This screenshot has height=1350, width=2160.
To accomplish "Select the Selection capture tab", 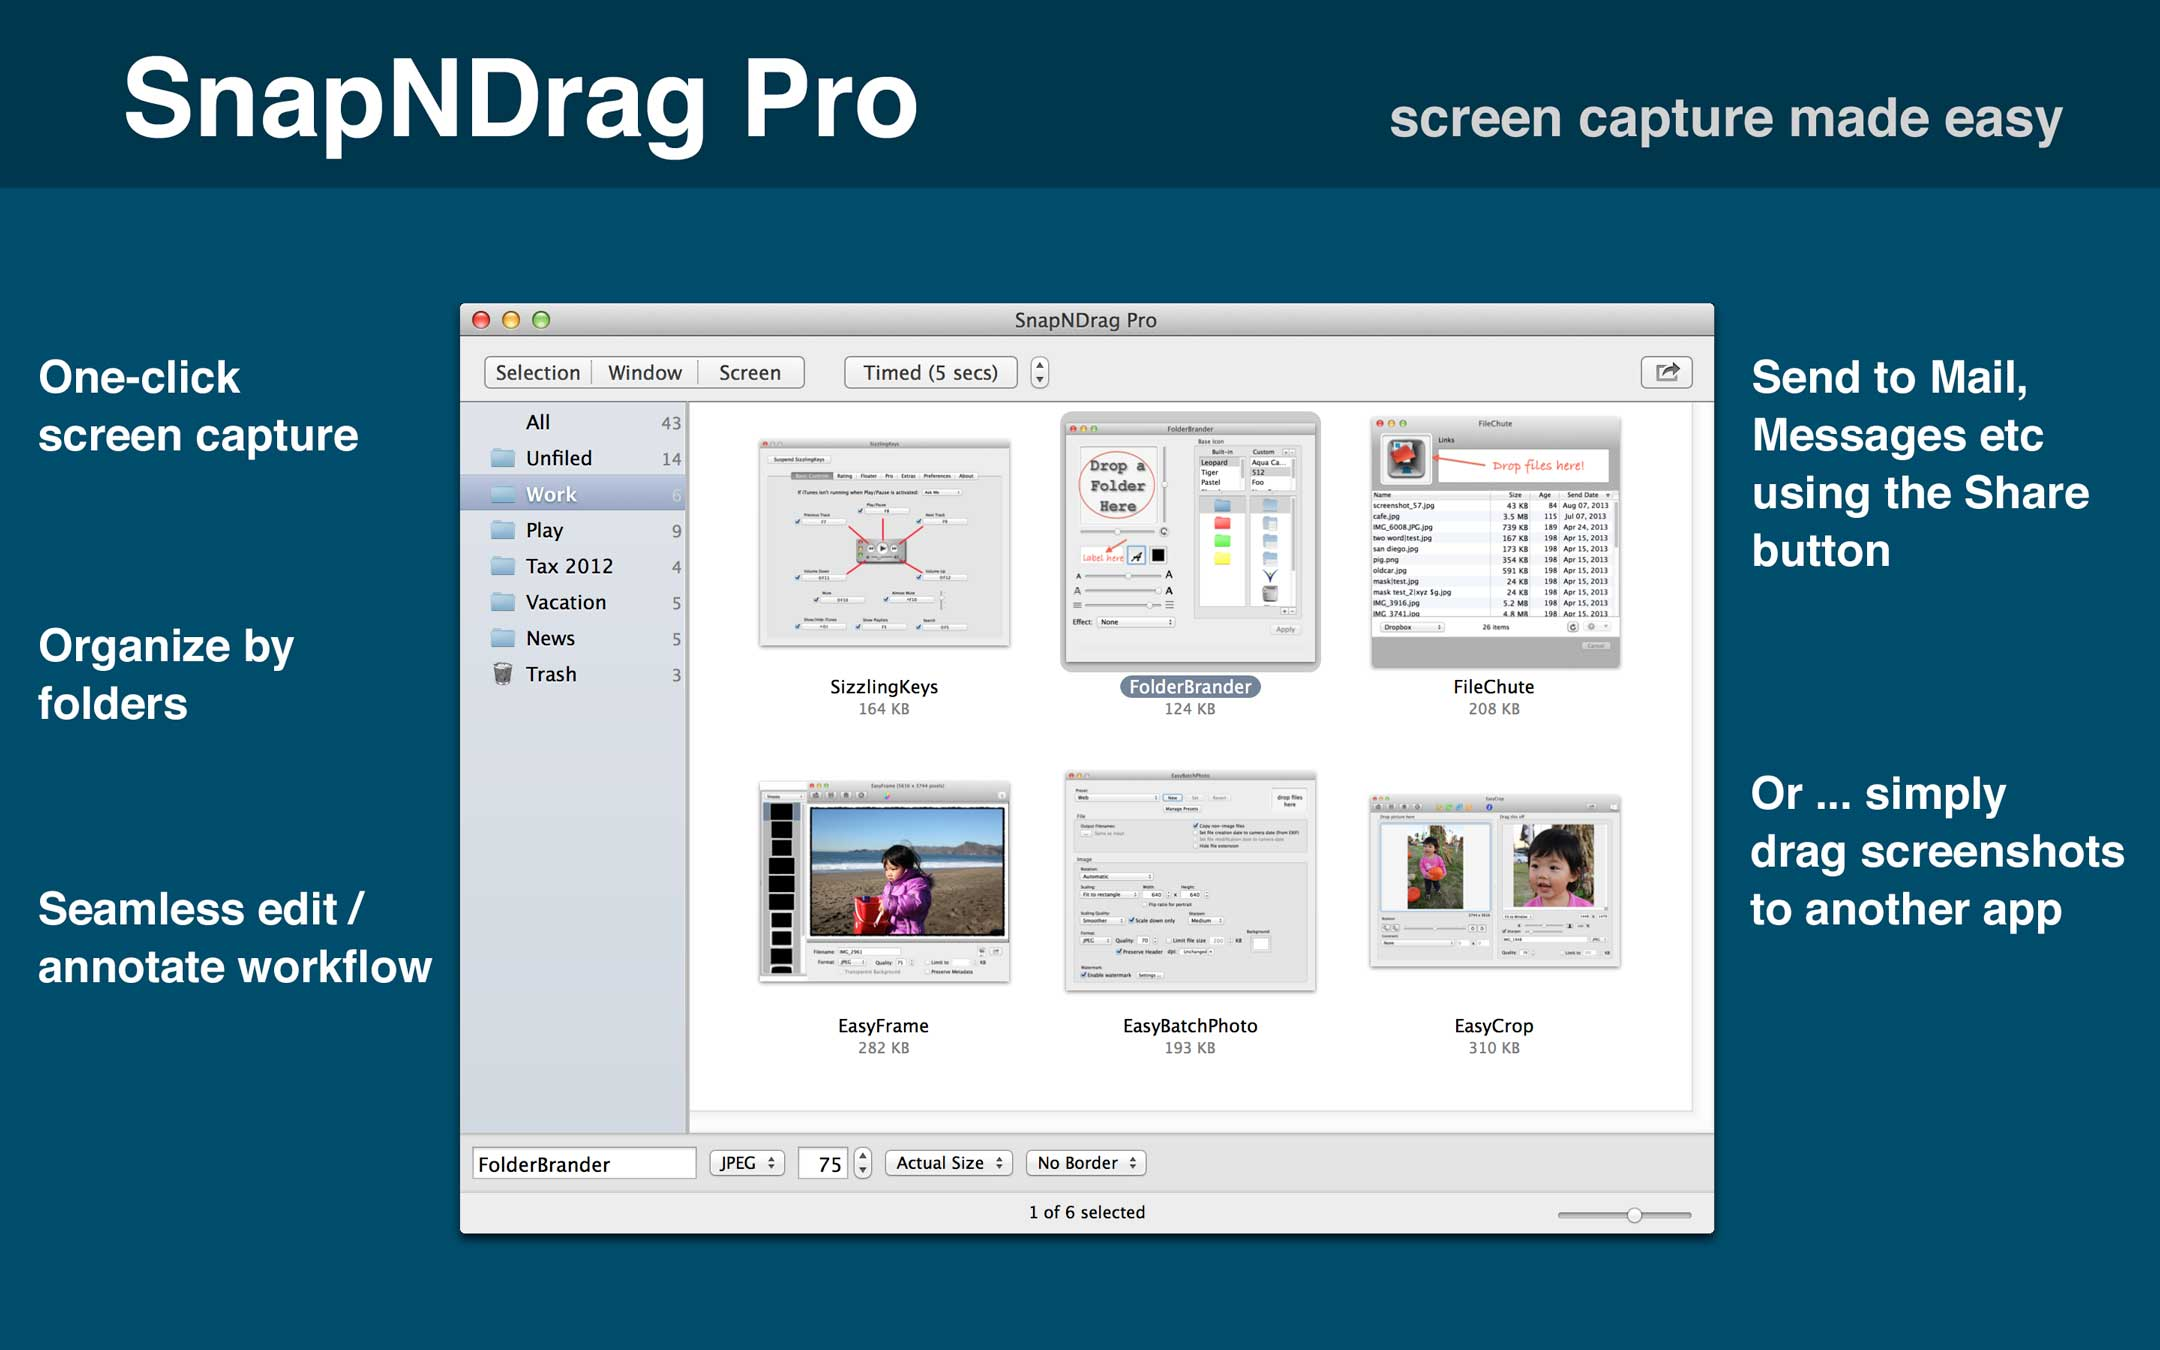I will pos(537,372).
